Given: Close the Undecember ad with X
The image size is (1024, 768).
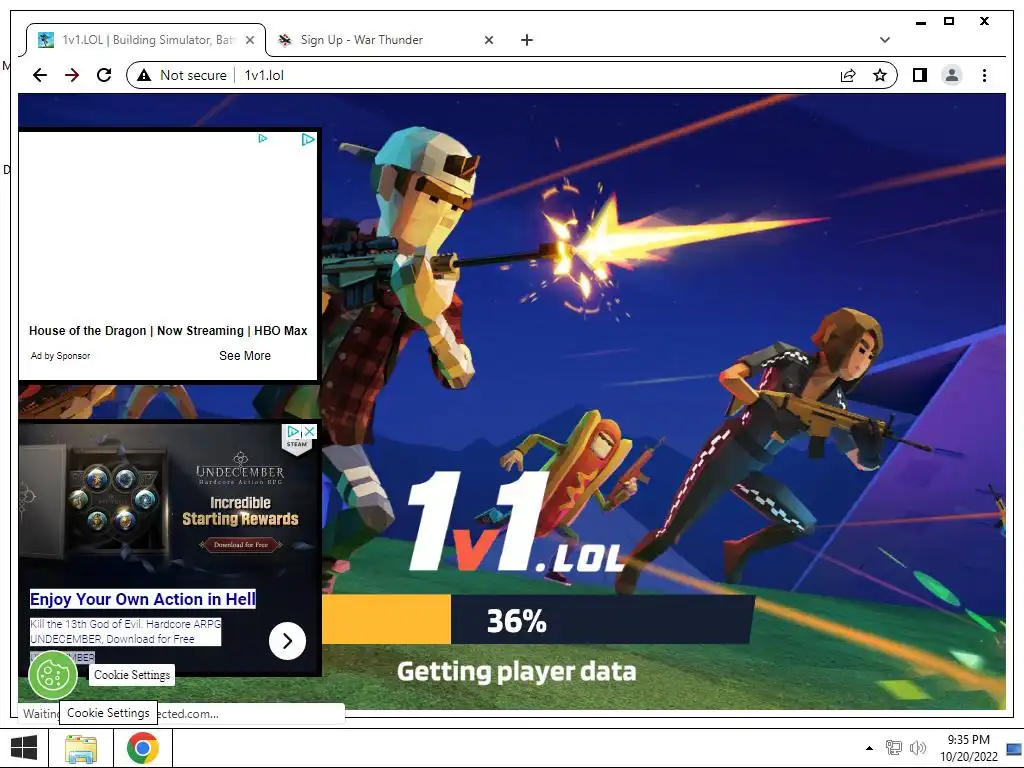Looking at the screenshot, I should coord(310,431).
